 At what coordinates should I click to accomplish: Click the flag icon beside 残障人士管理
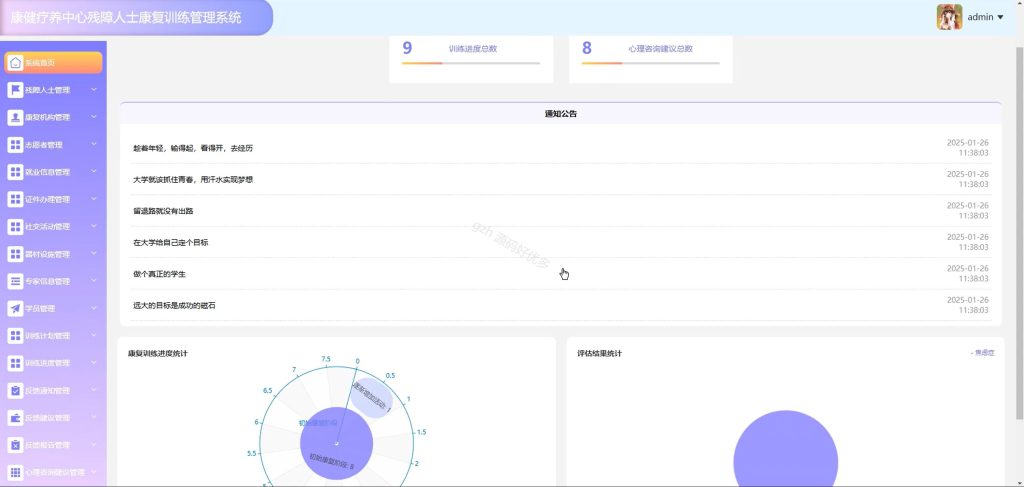[x=15, y=90]
